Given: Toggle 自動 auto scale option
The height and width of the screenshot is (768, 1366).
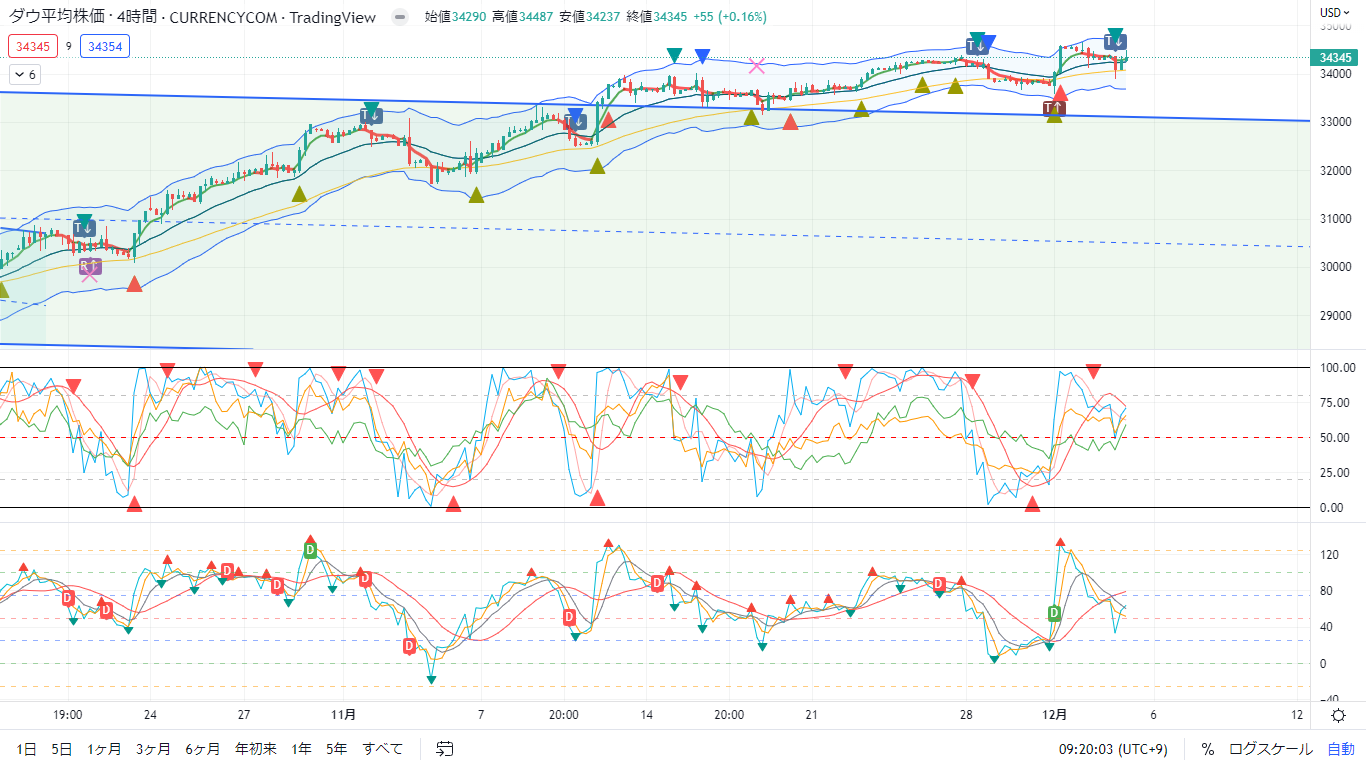Looking at the screenshot, I should (x=1340, y=748).
